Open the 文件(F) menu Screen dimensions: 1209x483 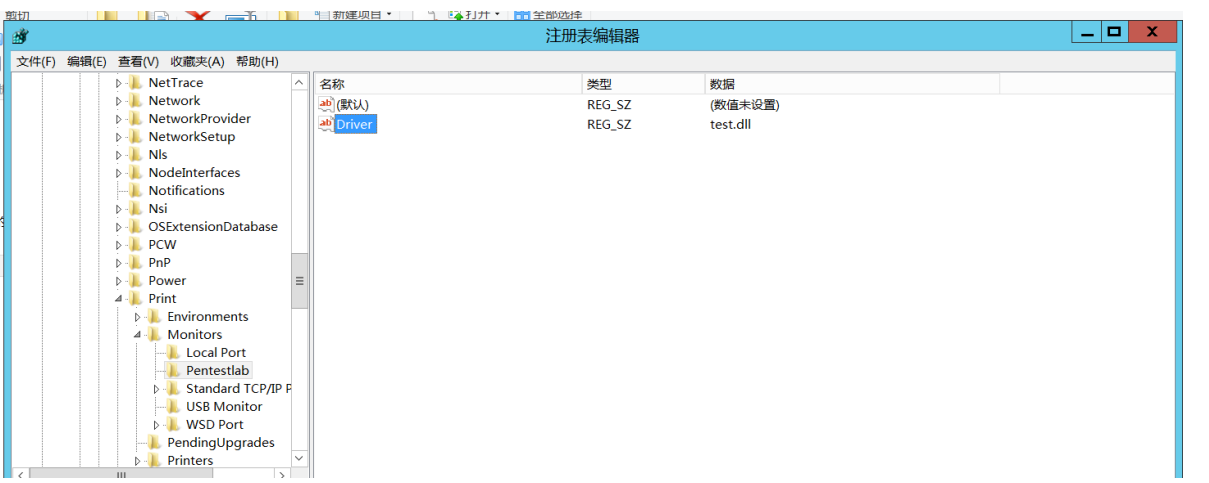36,61
